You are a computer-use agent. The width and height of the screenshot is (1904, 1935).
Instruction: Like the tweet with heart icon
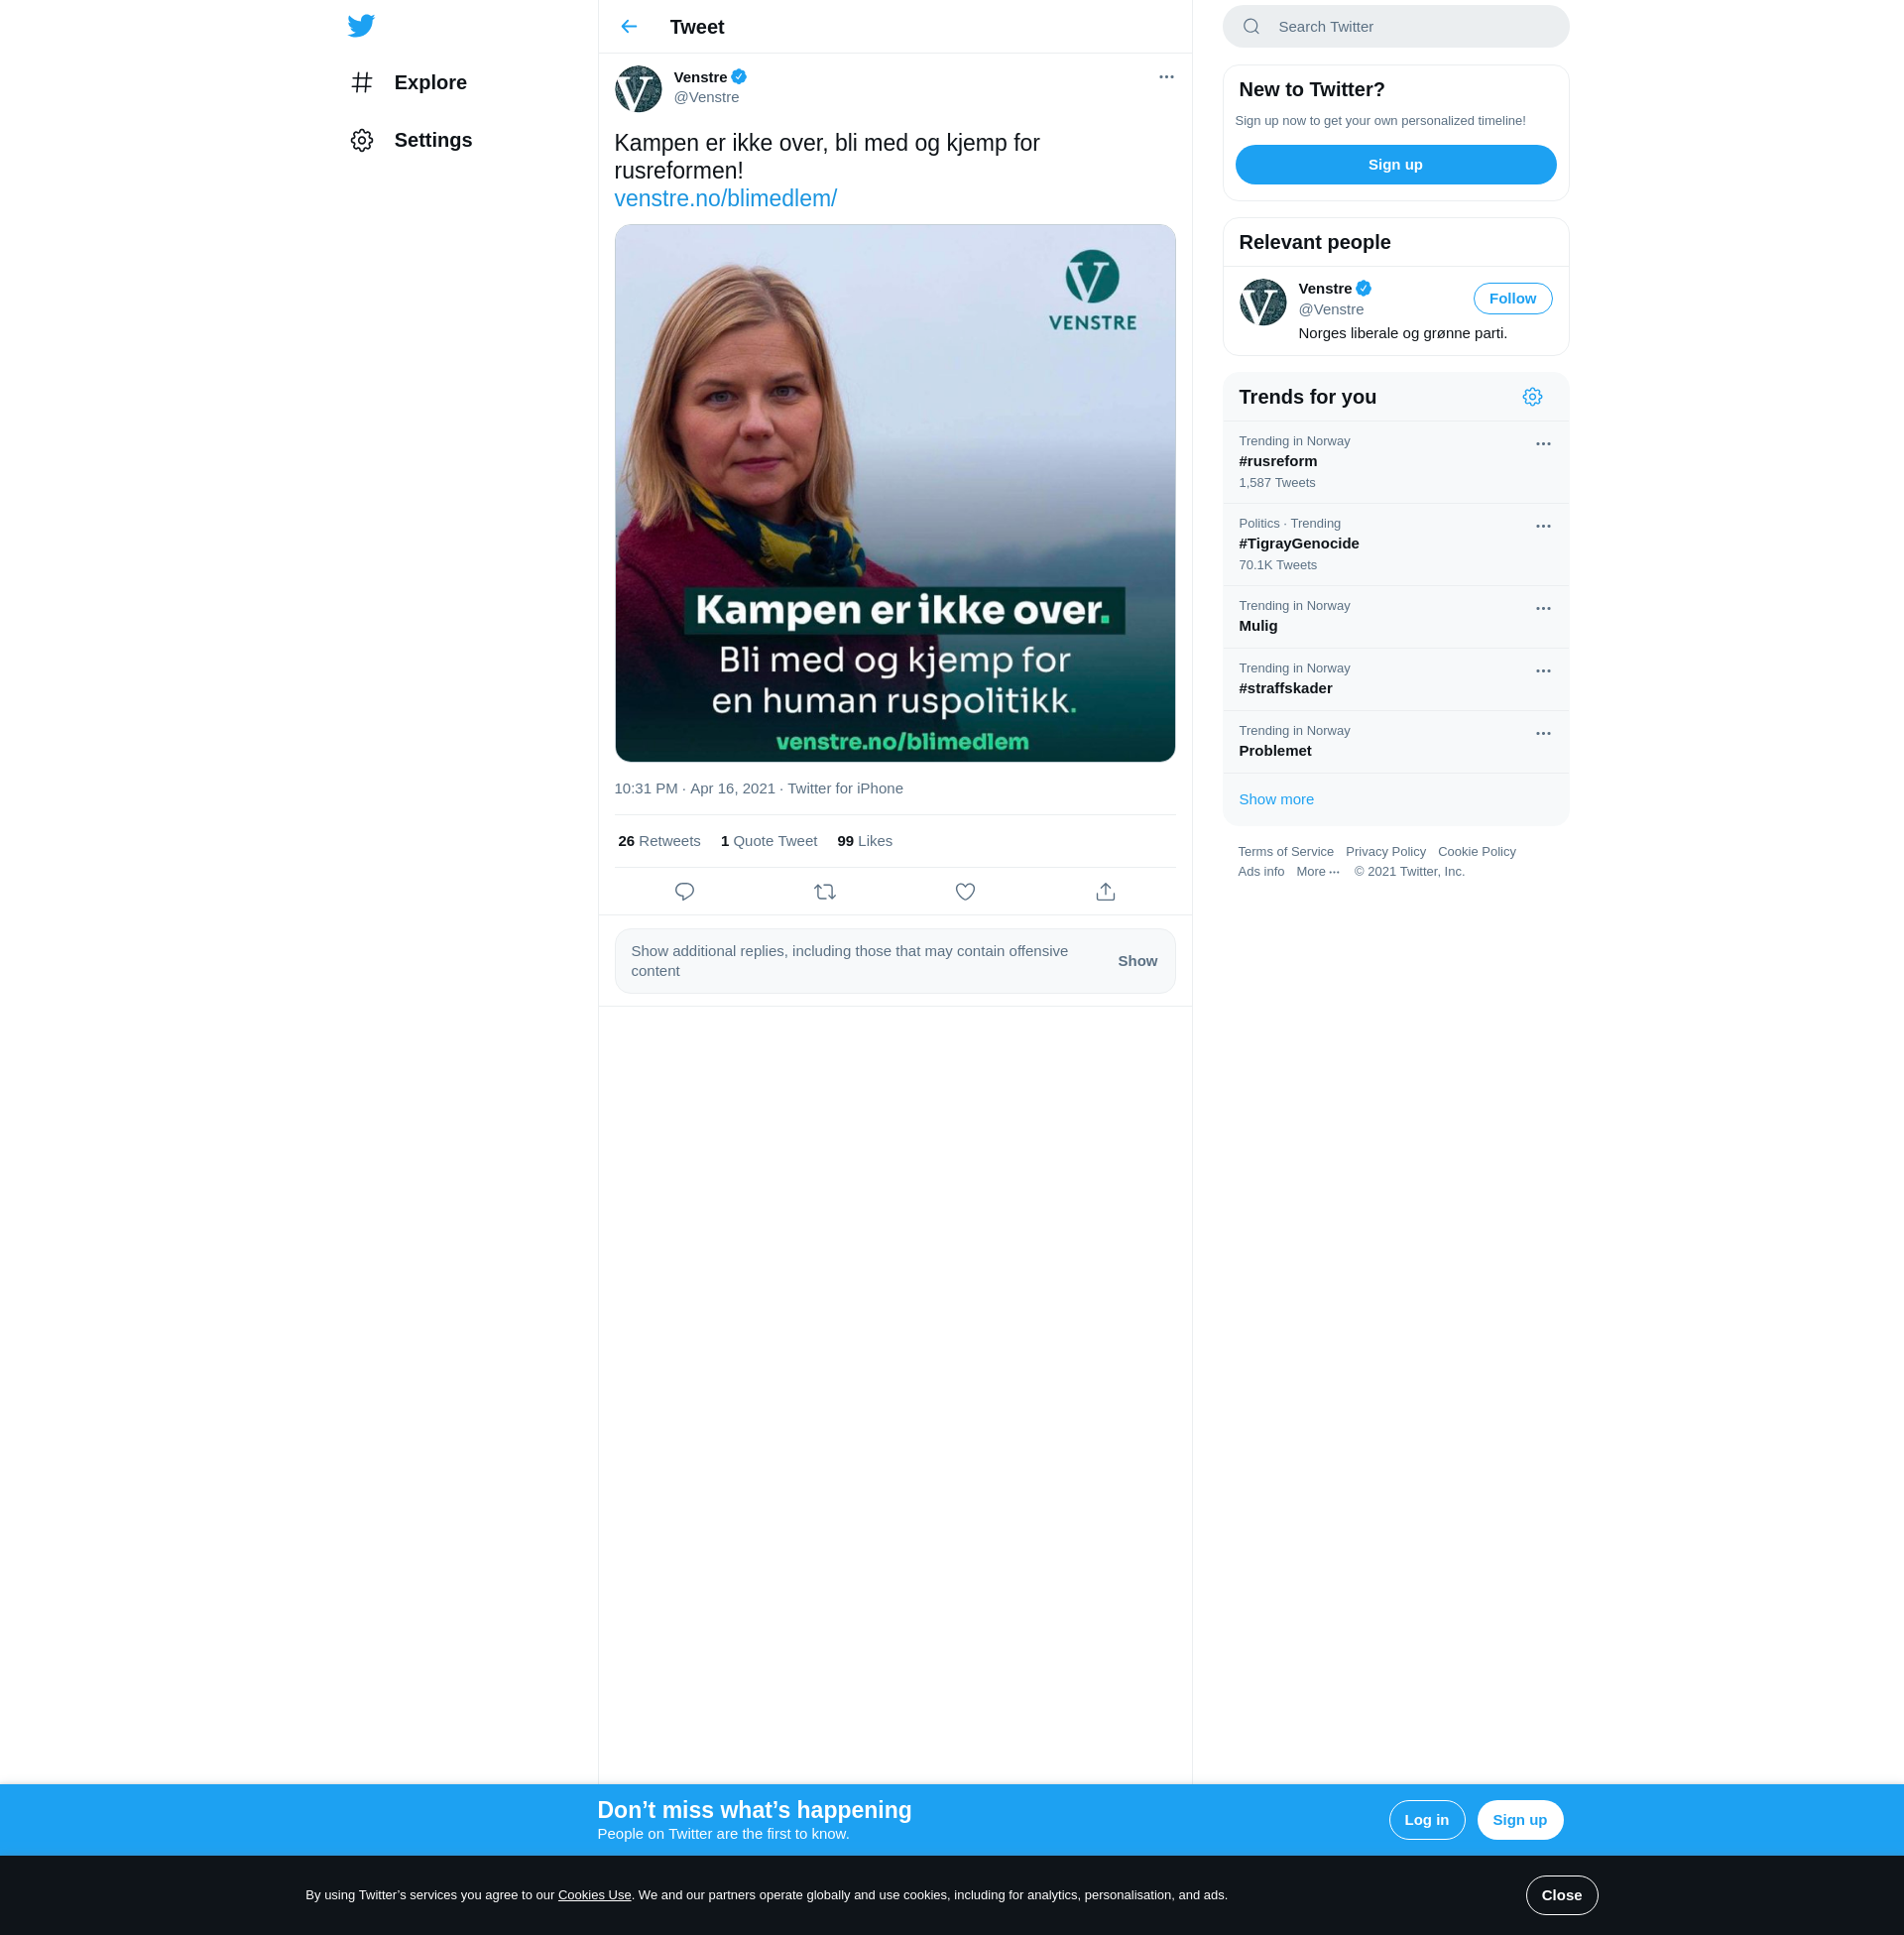pyautogui.click(x=965, y=891)
